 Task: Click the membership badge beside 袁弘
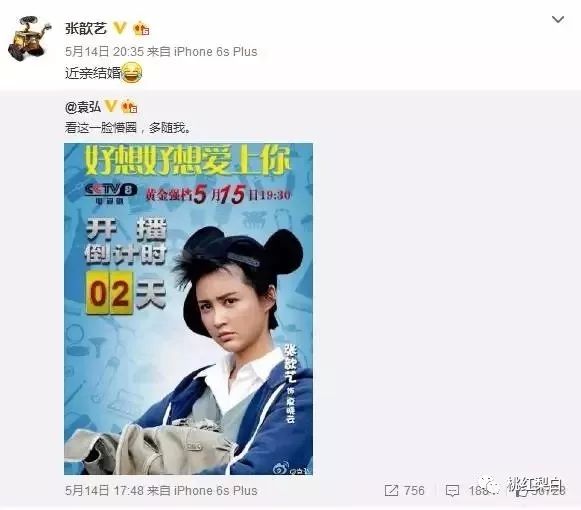click(x=129, y=107)
